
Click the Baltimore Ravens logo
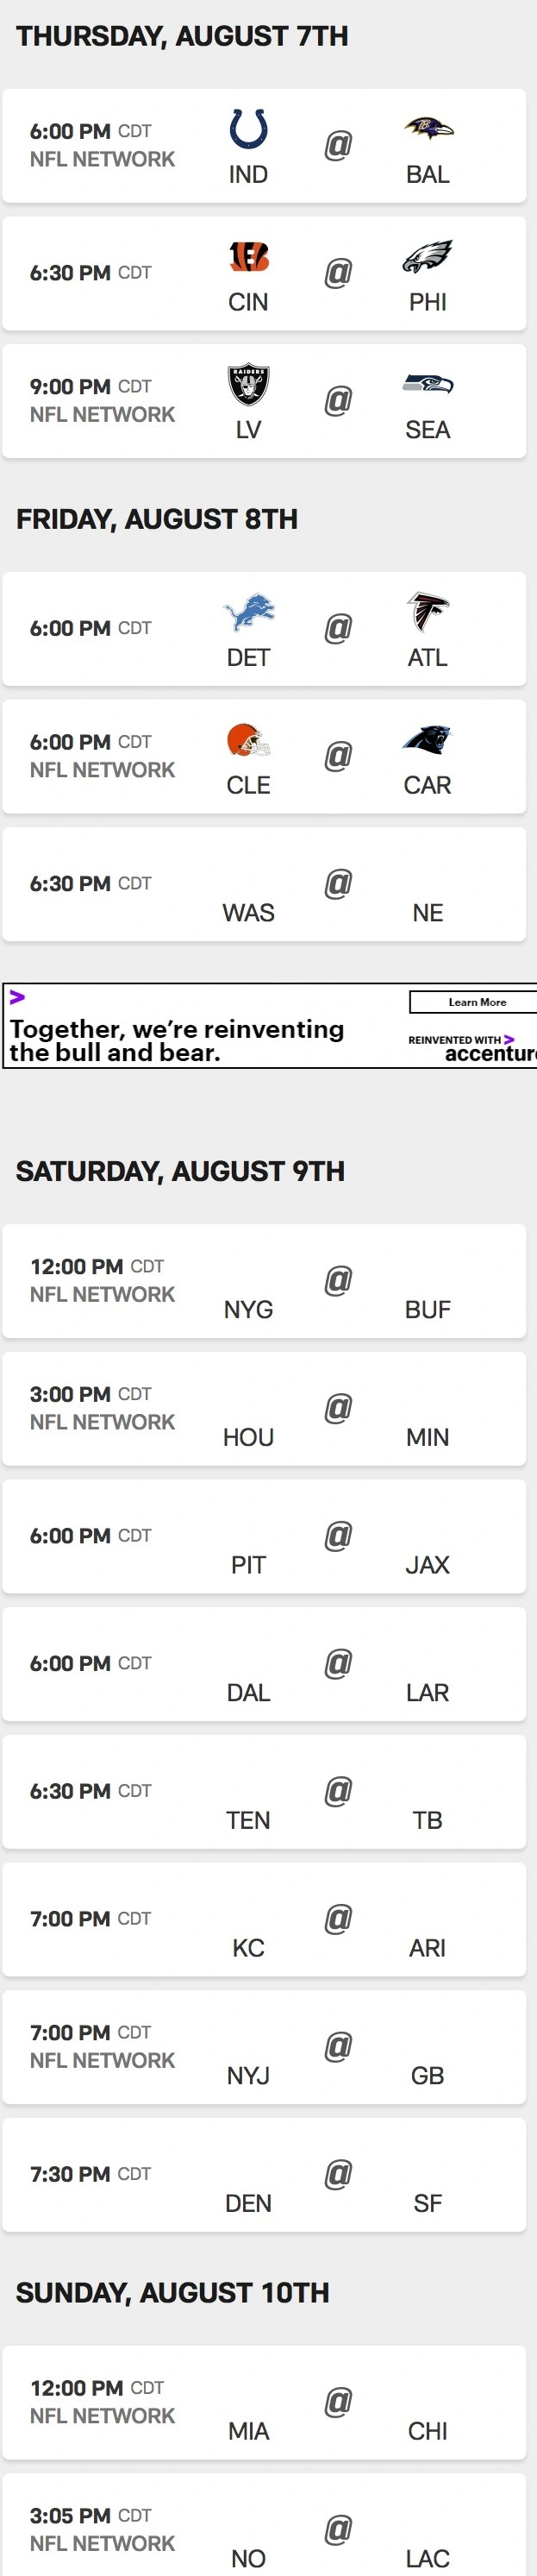point(428,128)
